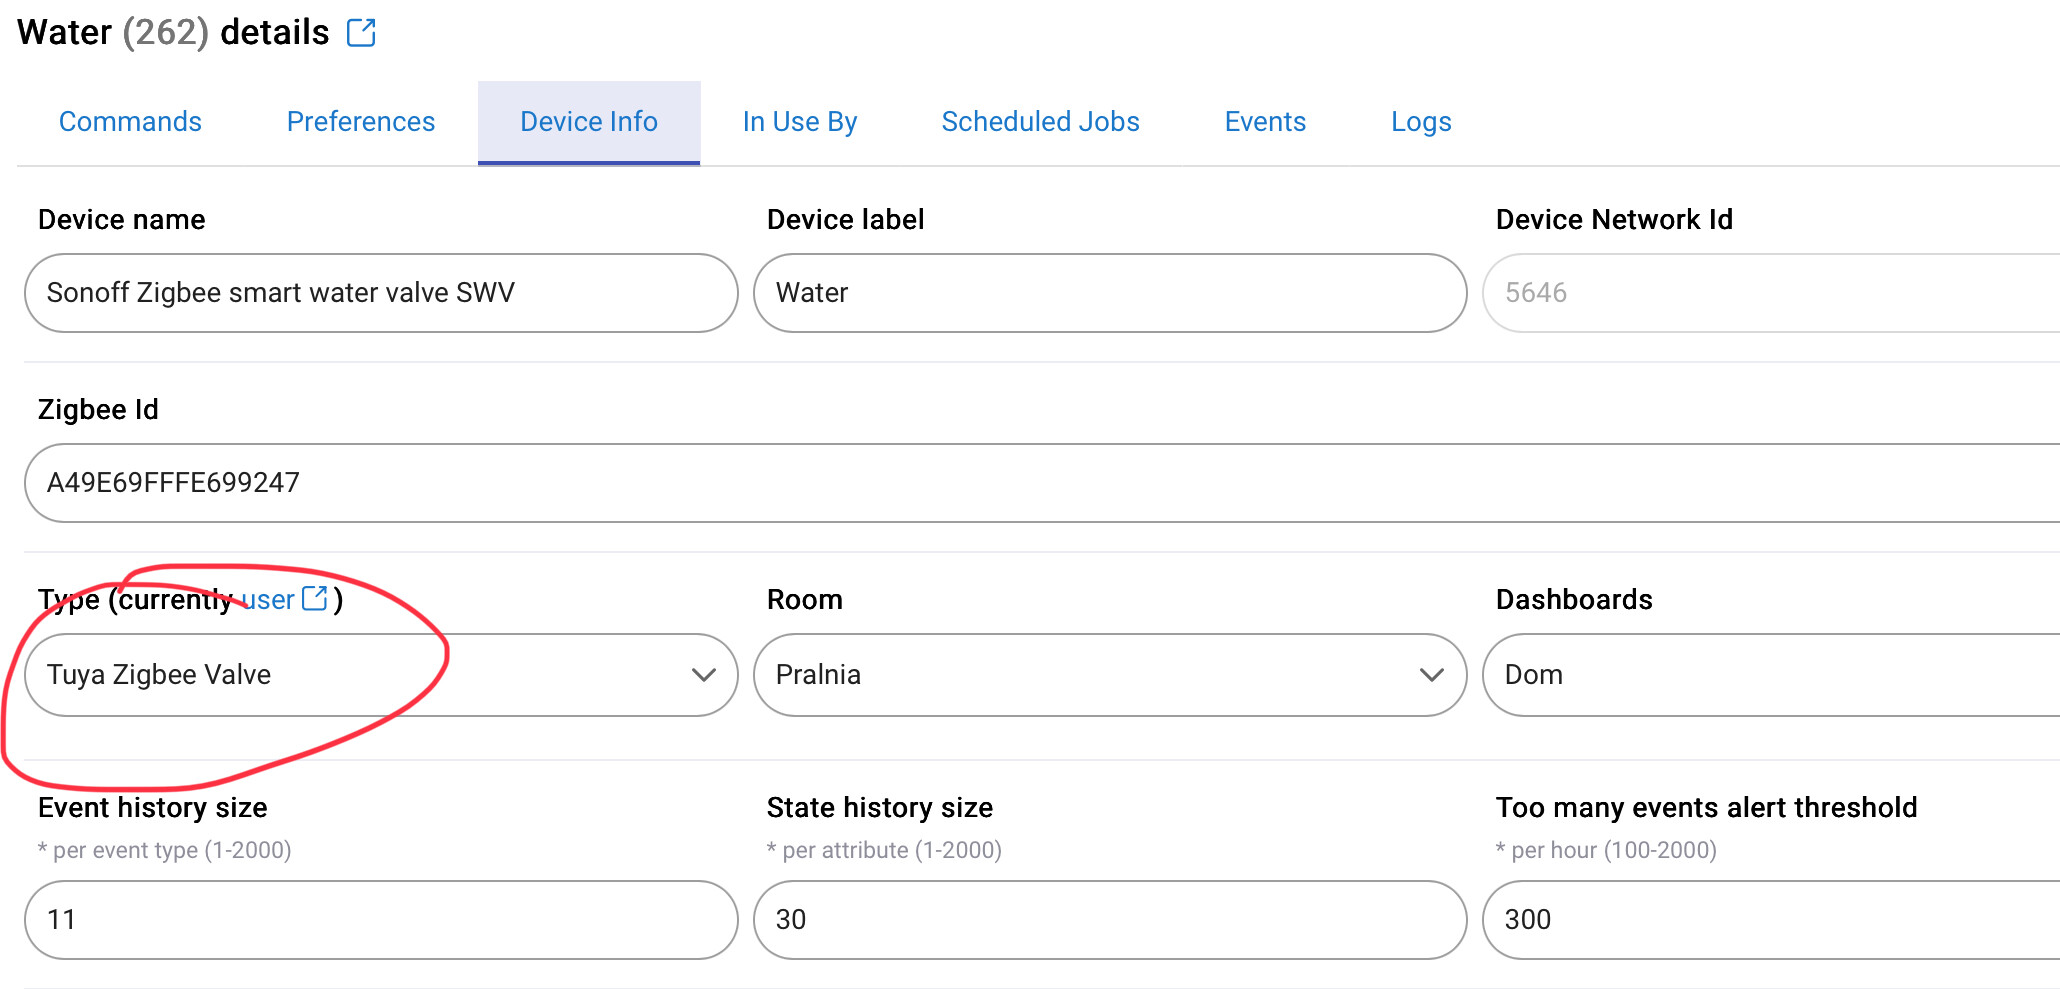Open device details in new window icon
This screenshot has height=989, width=2060.
(361, 33)
